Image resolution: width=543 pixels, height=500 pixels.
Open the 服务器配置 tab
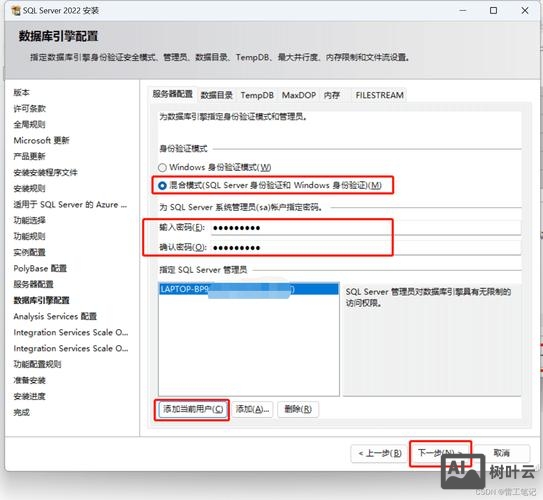(x=172, y=94)
